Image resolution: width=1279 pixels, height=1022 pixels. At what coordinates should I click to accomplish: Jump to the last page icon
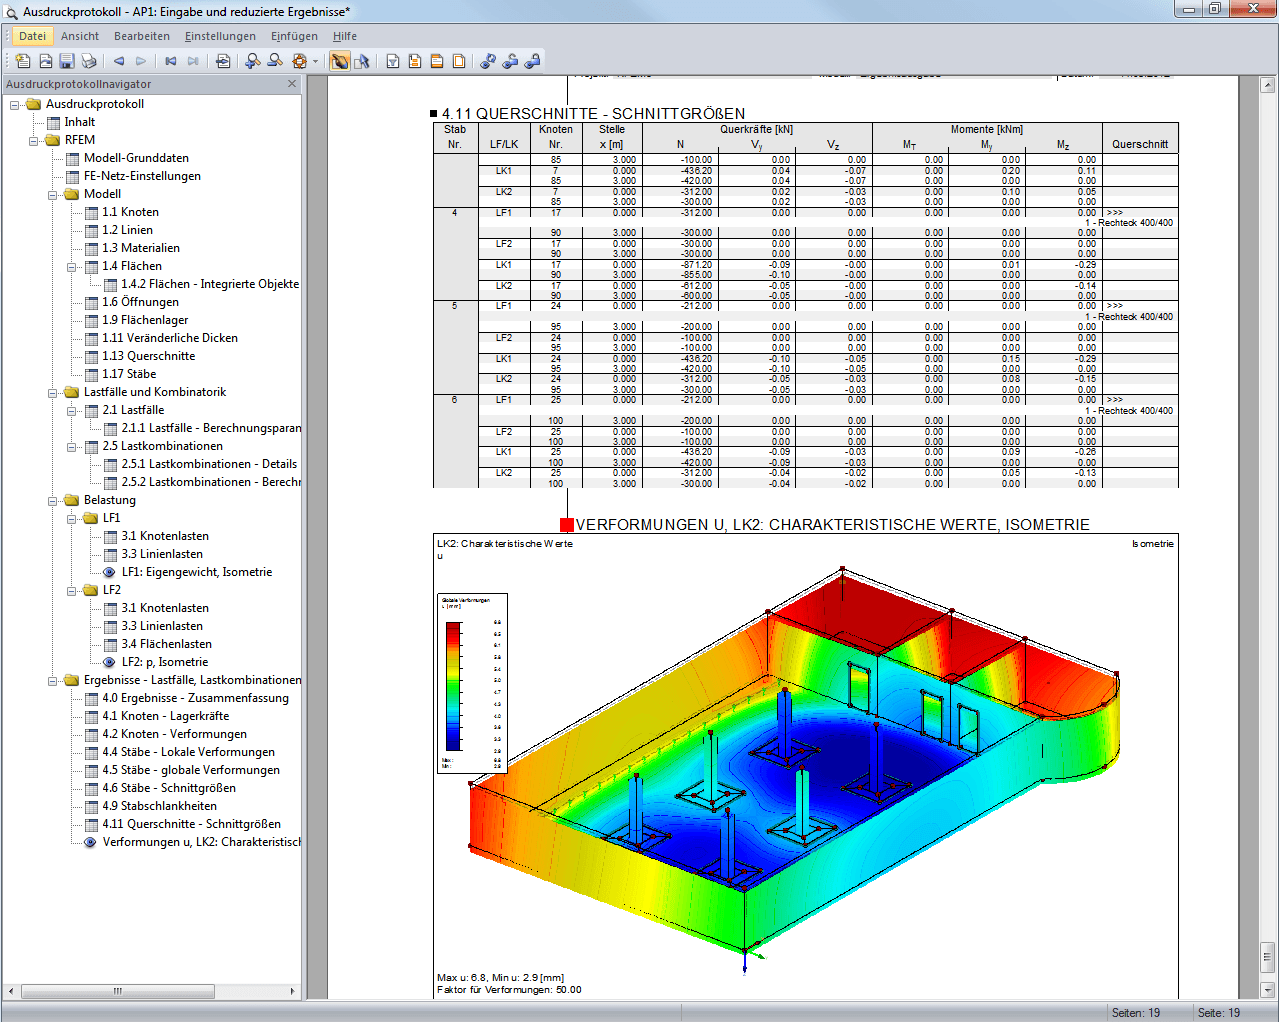tap(193, 61)
